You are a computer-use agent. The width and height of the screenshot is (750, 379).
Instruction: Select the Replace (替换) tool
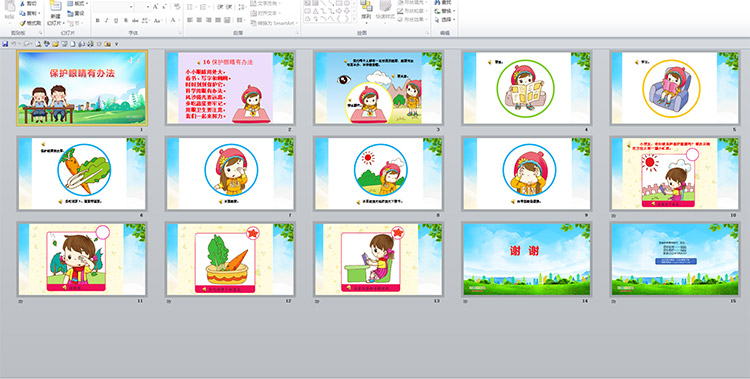pos(445,11)
